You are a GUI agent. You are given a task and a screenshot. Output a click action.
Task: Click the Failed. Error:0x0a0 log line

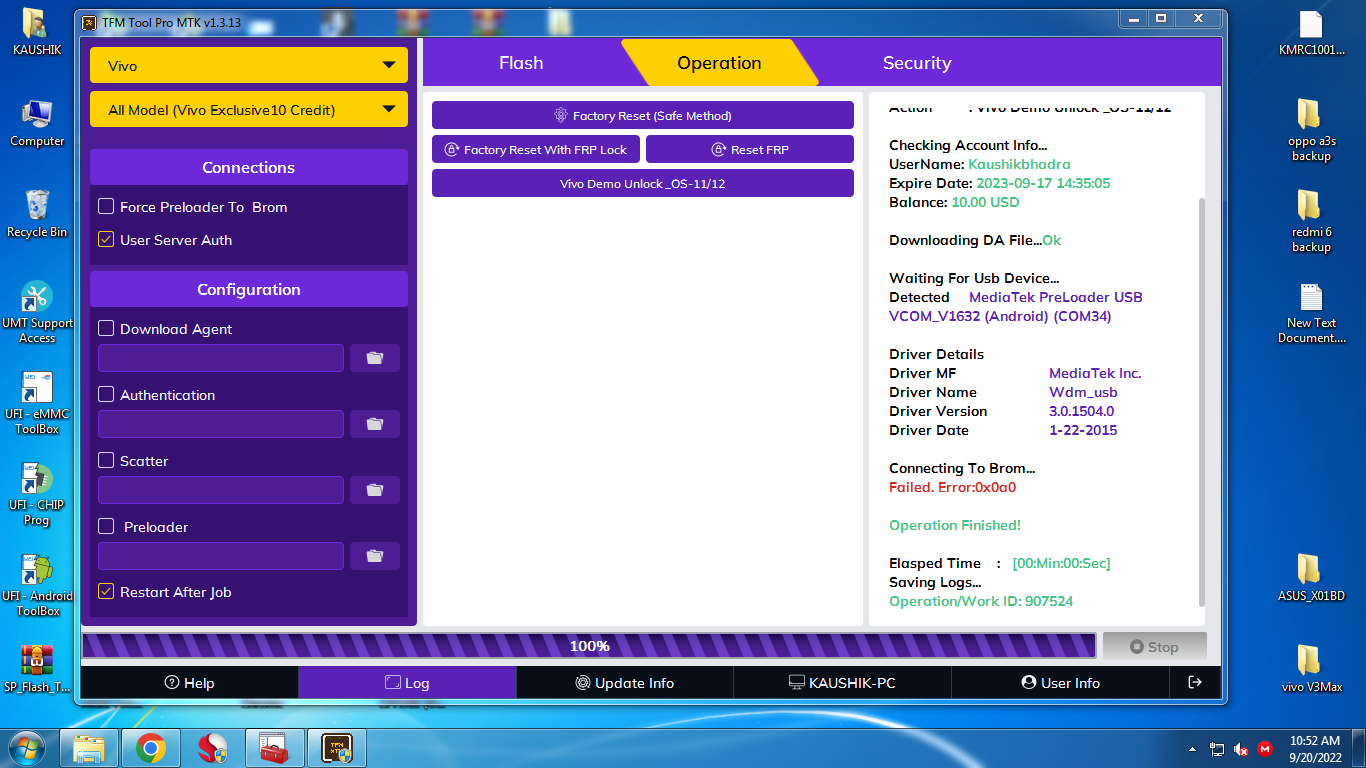point(952,487)
